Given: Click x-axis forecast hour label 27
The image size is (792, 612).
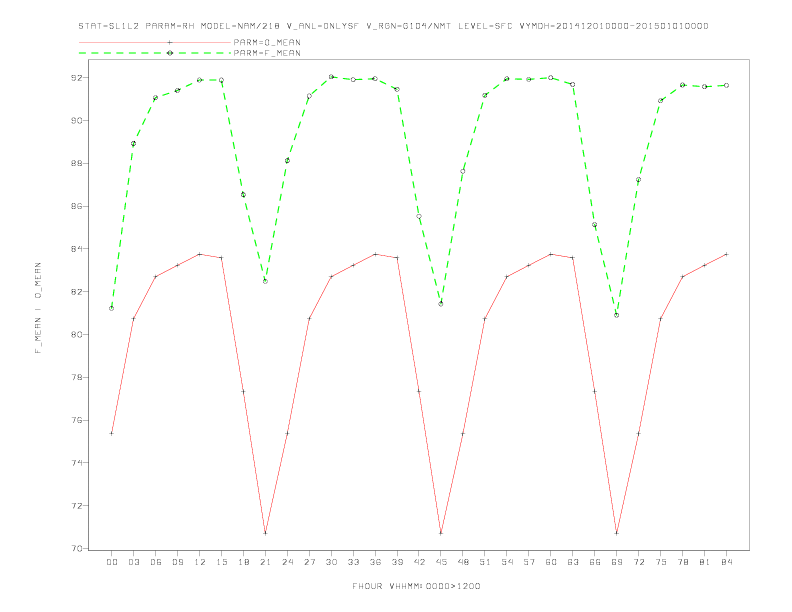Looking at the screenshot, I should click(309, 562).
